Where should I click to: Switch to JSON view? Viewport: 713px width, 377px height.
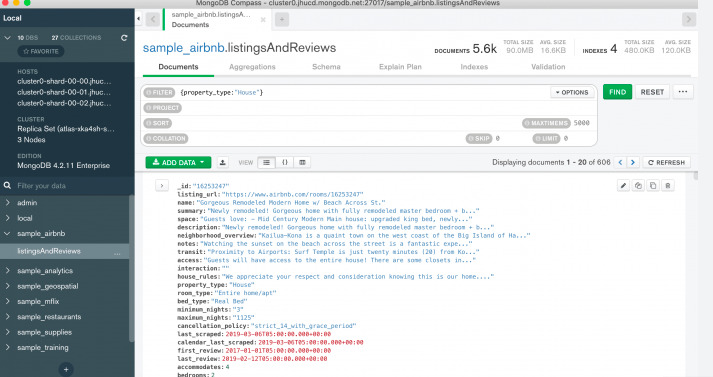(285, 162)
